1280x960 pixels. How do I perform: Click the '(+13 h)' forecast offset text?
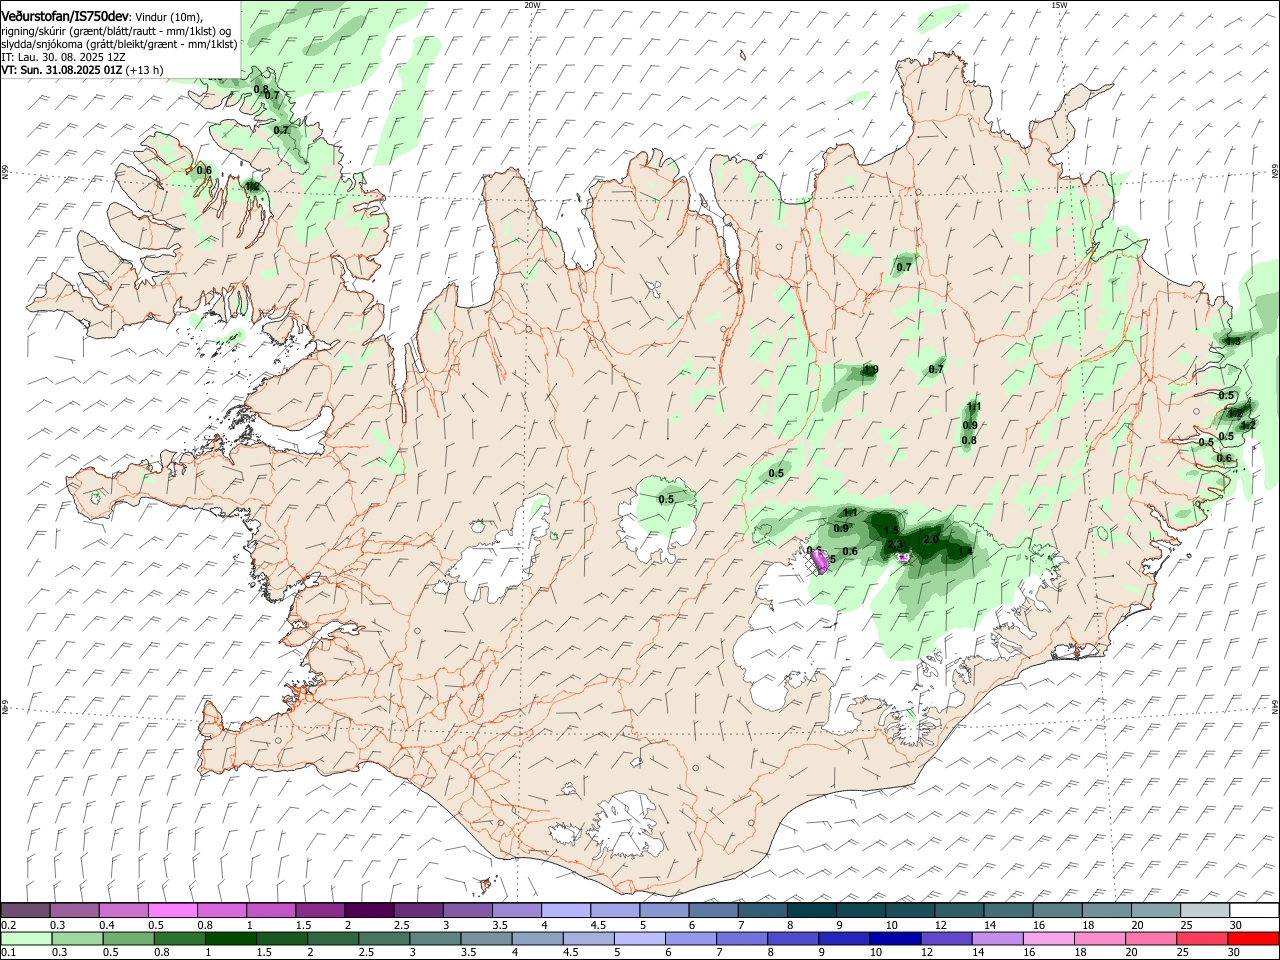point(145,70)
